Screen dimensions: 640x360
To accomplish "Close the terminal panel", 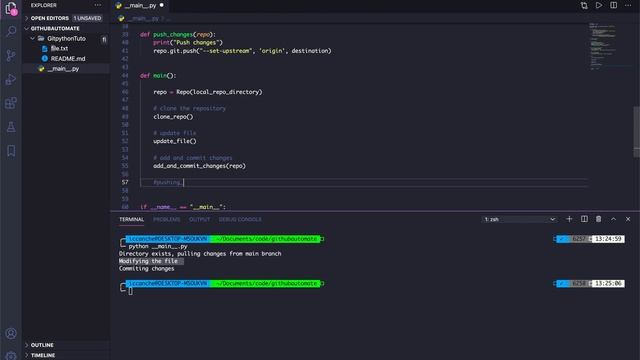I will pyautogui.click(x=628, y=219).
